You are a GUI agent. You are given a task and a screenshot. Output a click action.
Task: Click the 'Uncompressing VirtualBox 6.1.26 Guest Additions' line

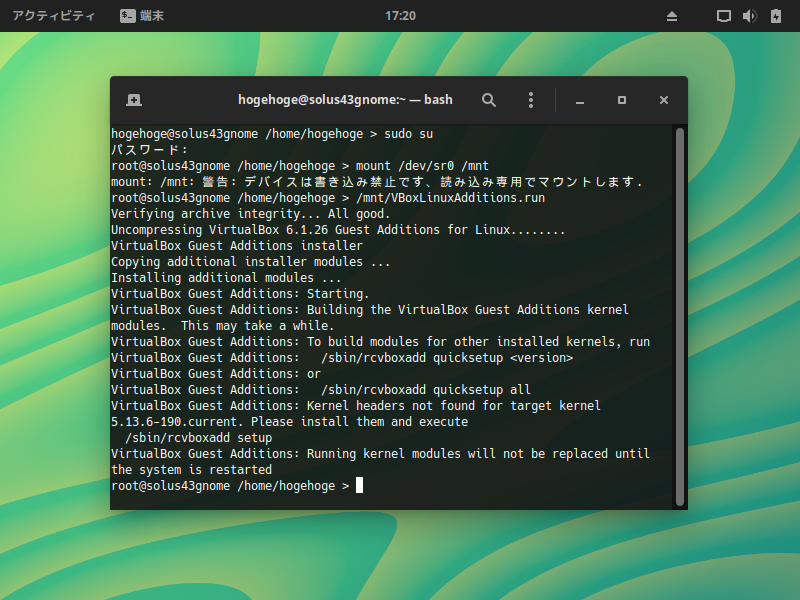pyautogui.click(x=338, y=230)
